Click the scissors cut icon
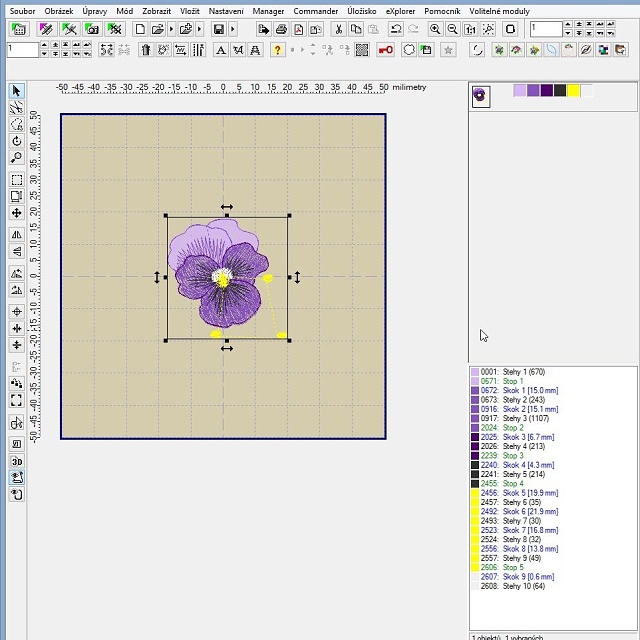Viewport: 640px width, 640px height. (339, 30)
